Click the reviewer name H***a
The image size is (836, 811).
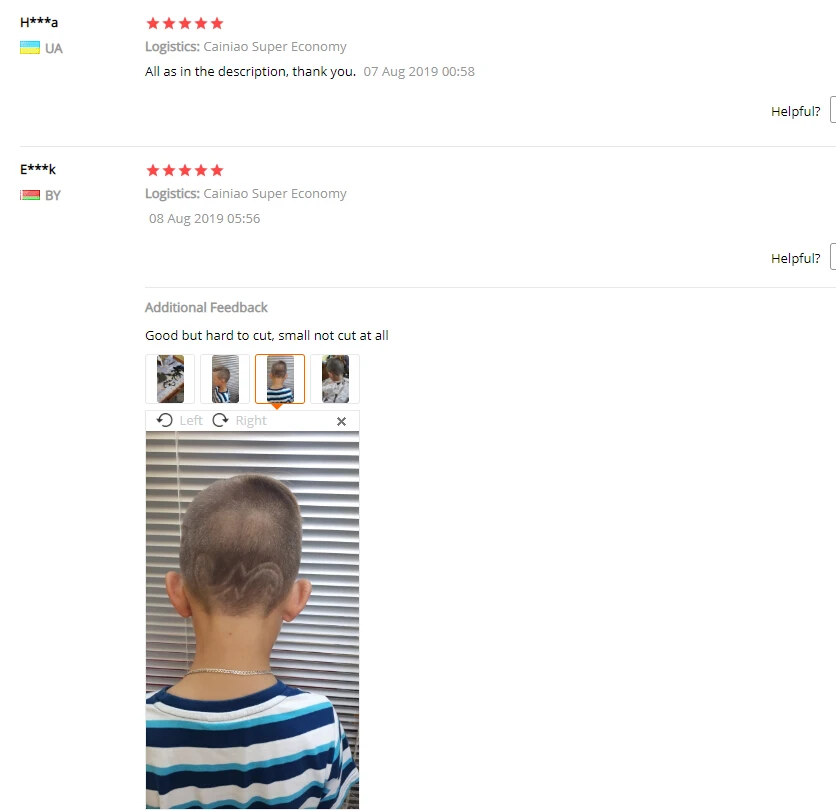click(39, 22)
